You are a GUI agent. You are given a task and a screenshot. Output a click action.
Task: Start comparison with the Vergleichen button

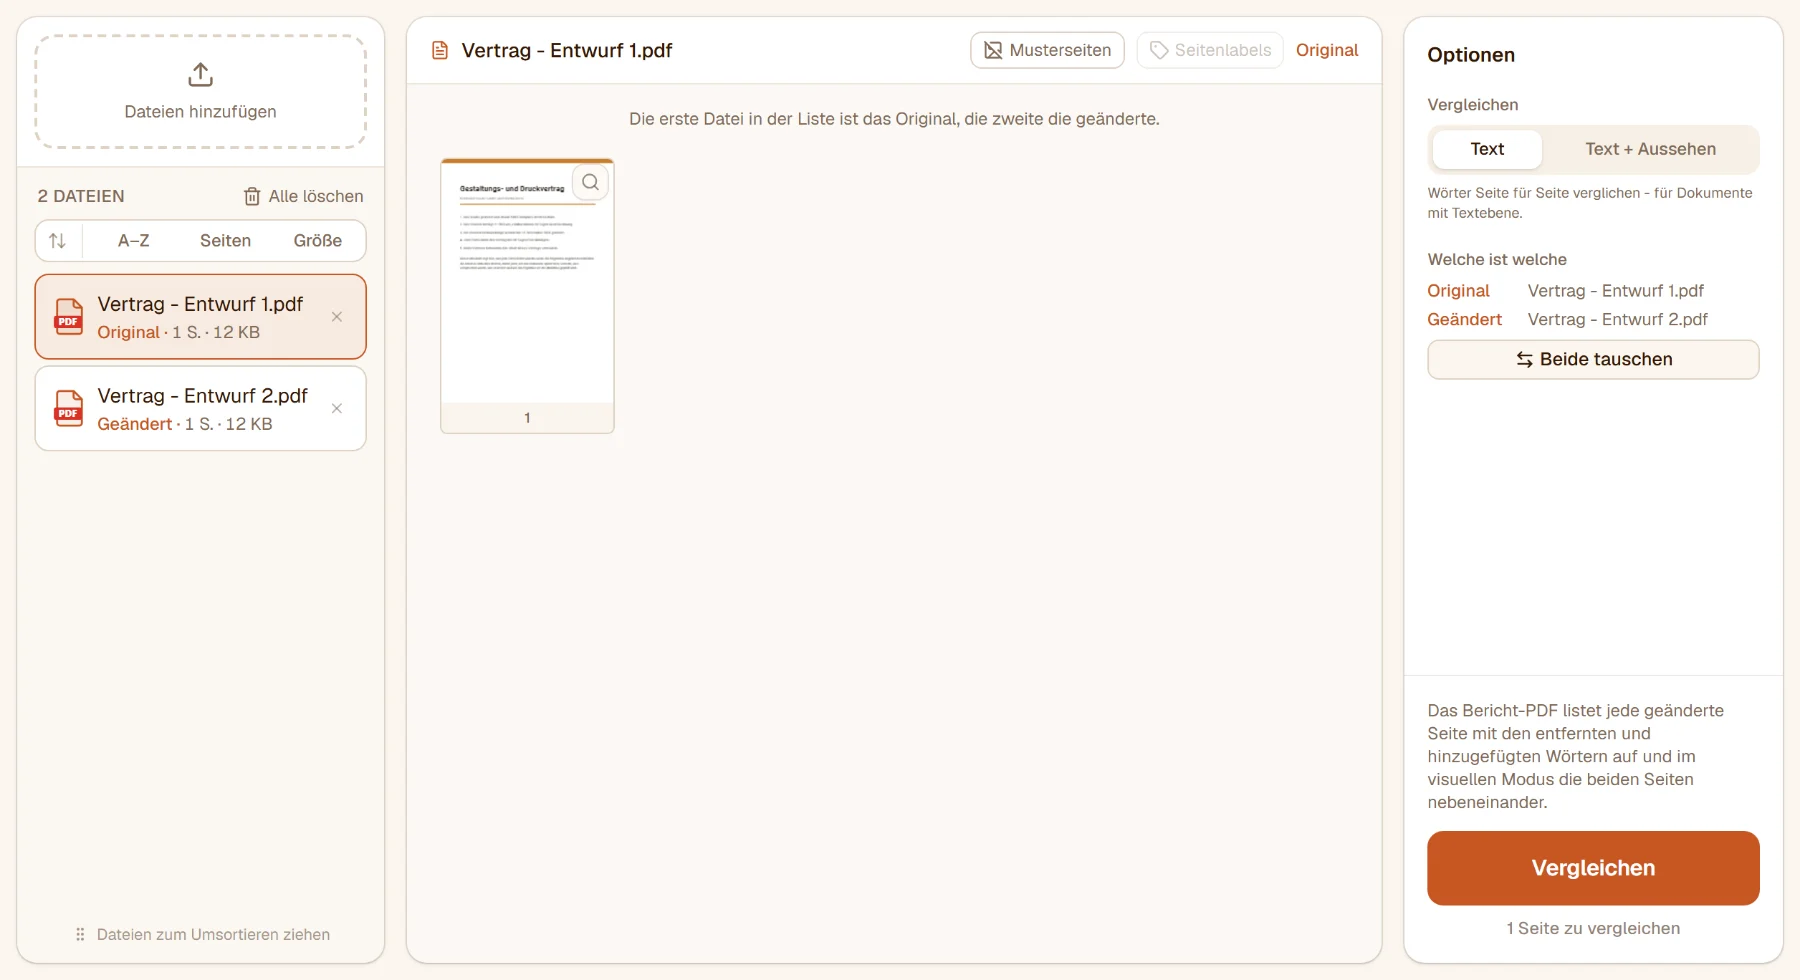click(1593, 868)
